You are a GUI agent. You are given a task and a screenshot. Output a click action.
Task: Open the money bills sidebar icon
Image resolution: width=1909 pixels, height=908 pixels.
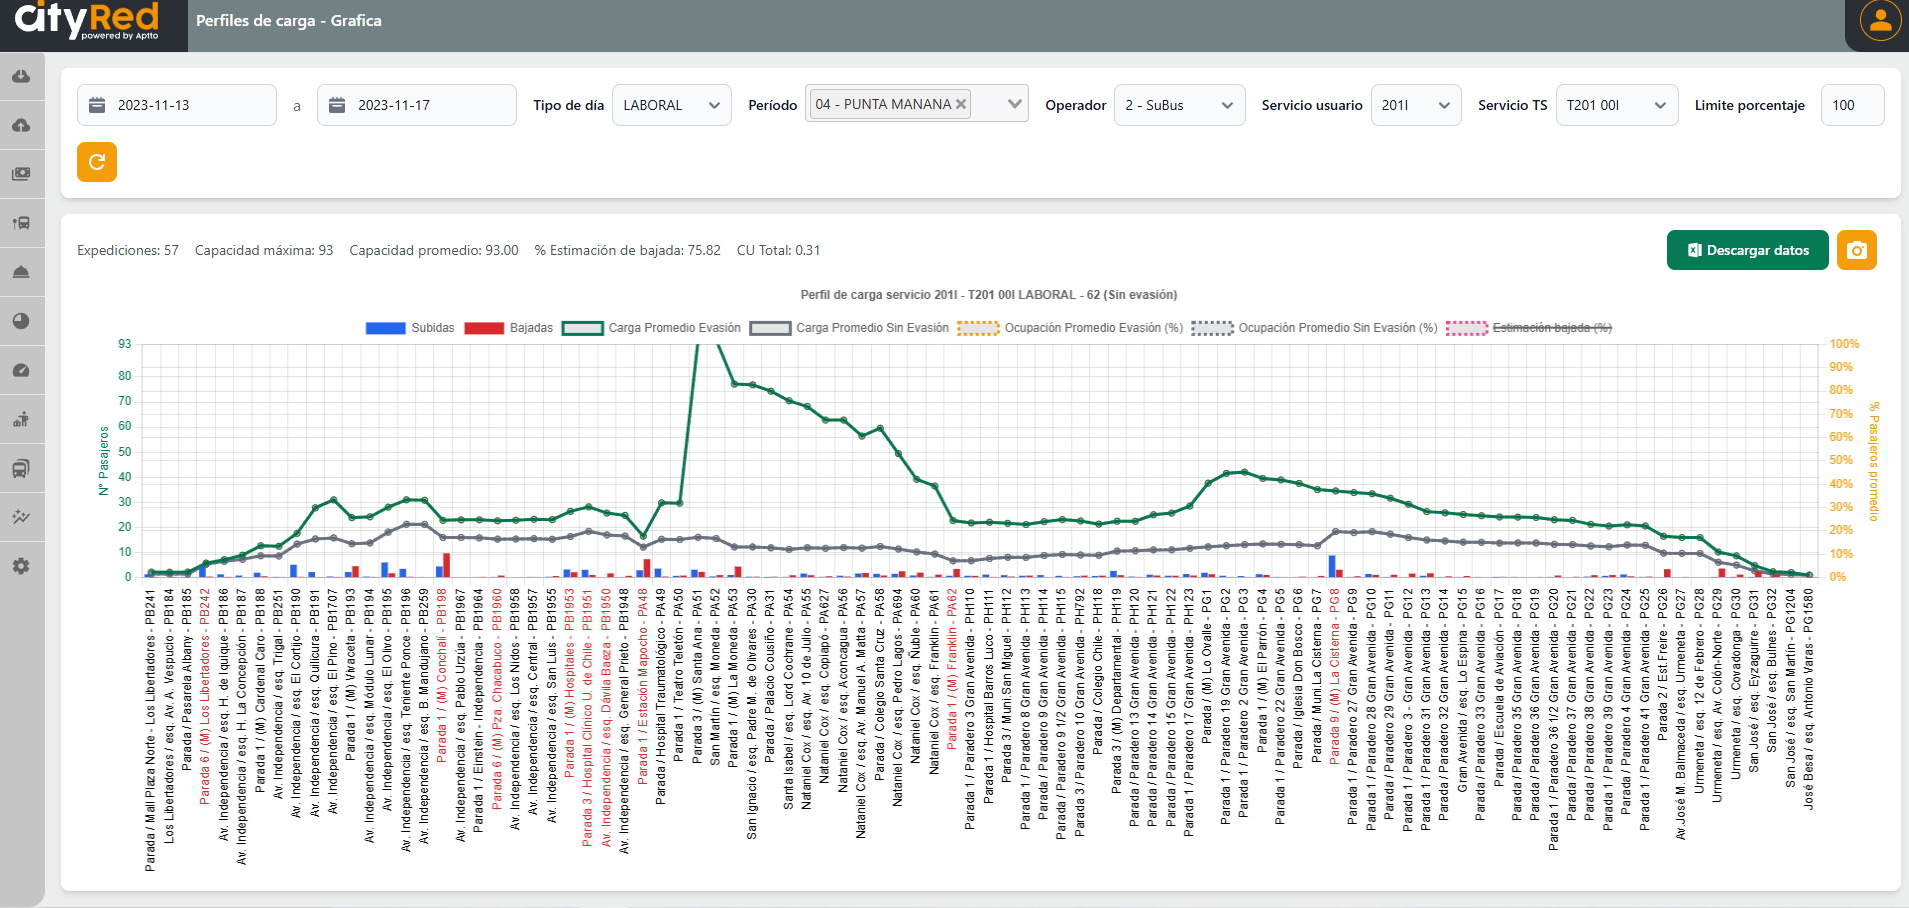tap(21, 174)
